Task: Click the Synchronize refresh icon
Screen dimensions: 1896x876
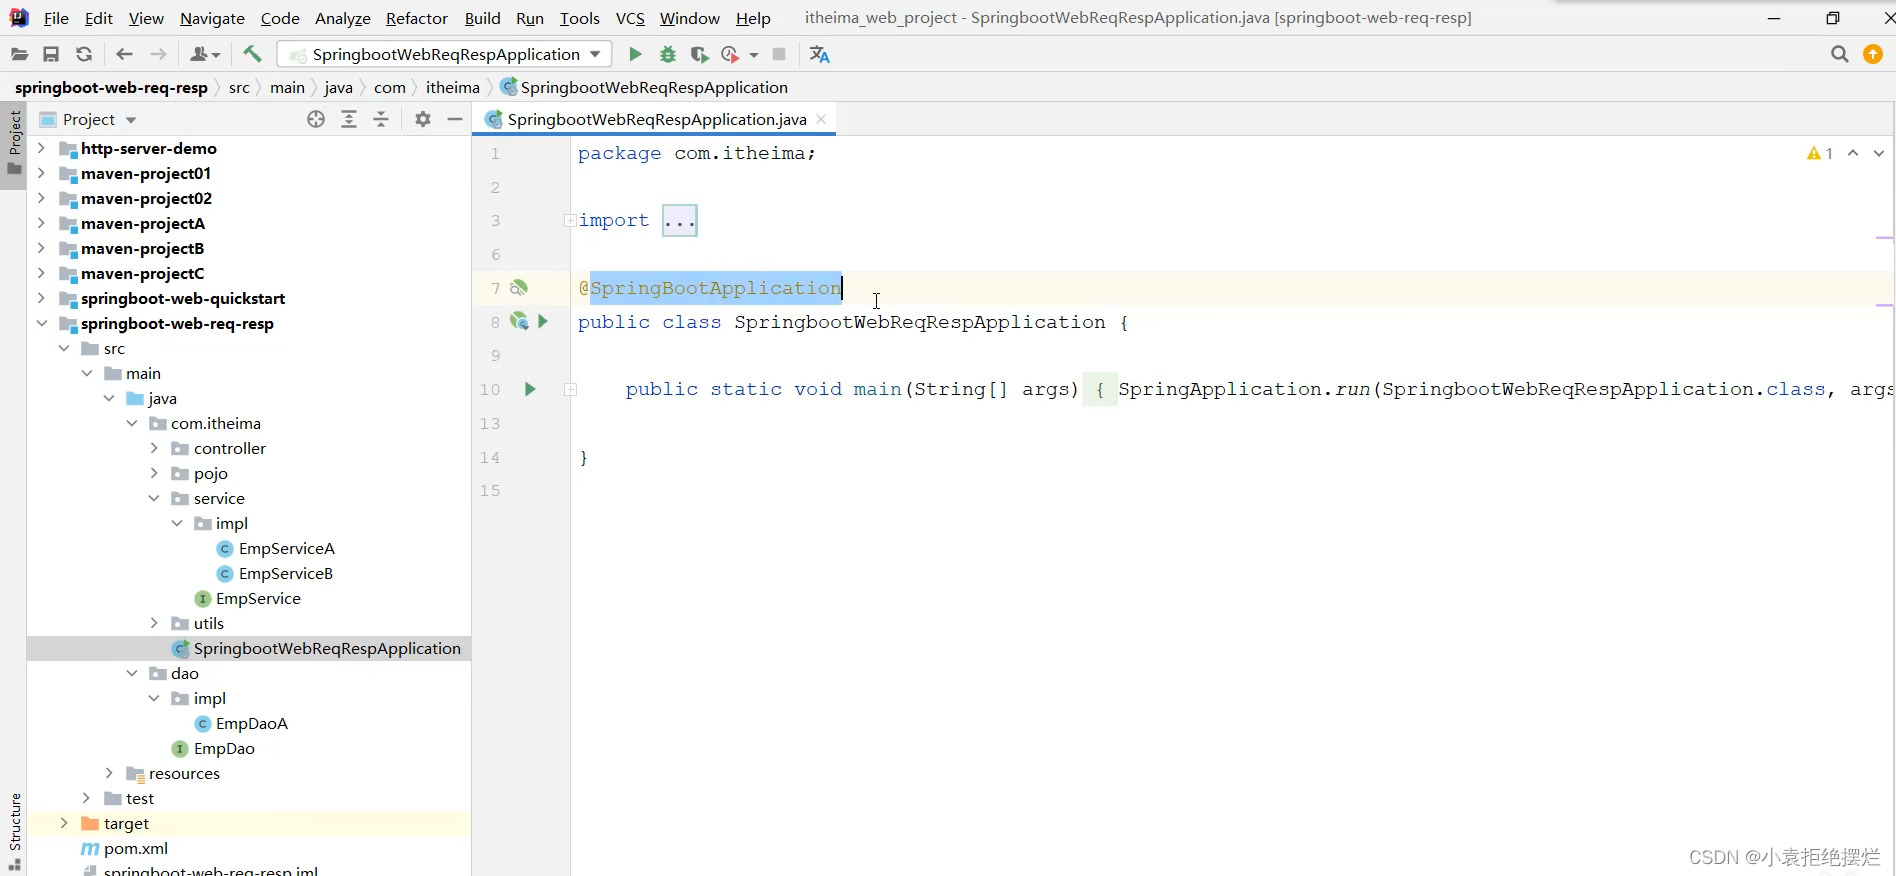Action: tap(84, 54)
